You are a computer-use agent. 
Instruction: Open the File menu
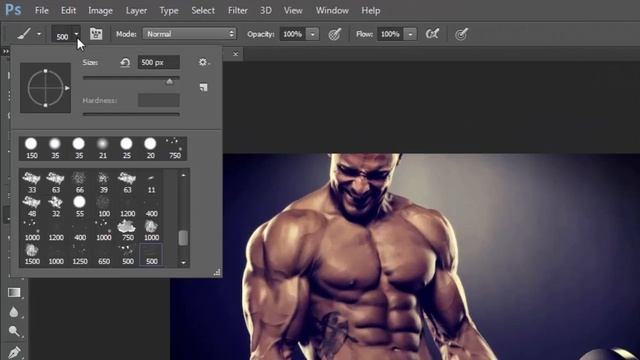coord(42,11)
